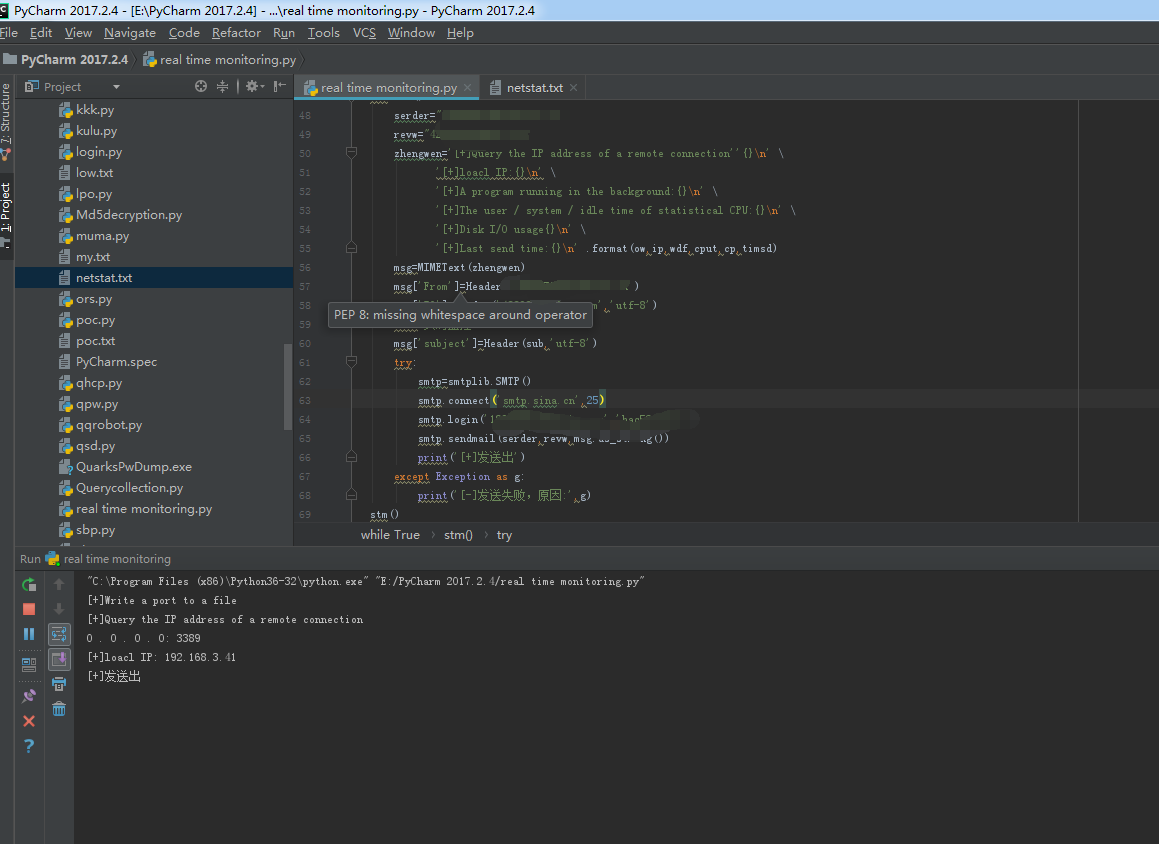Open the Project view dropdown
Viewport: 1159px width, 844px height.
point(116,87)
